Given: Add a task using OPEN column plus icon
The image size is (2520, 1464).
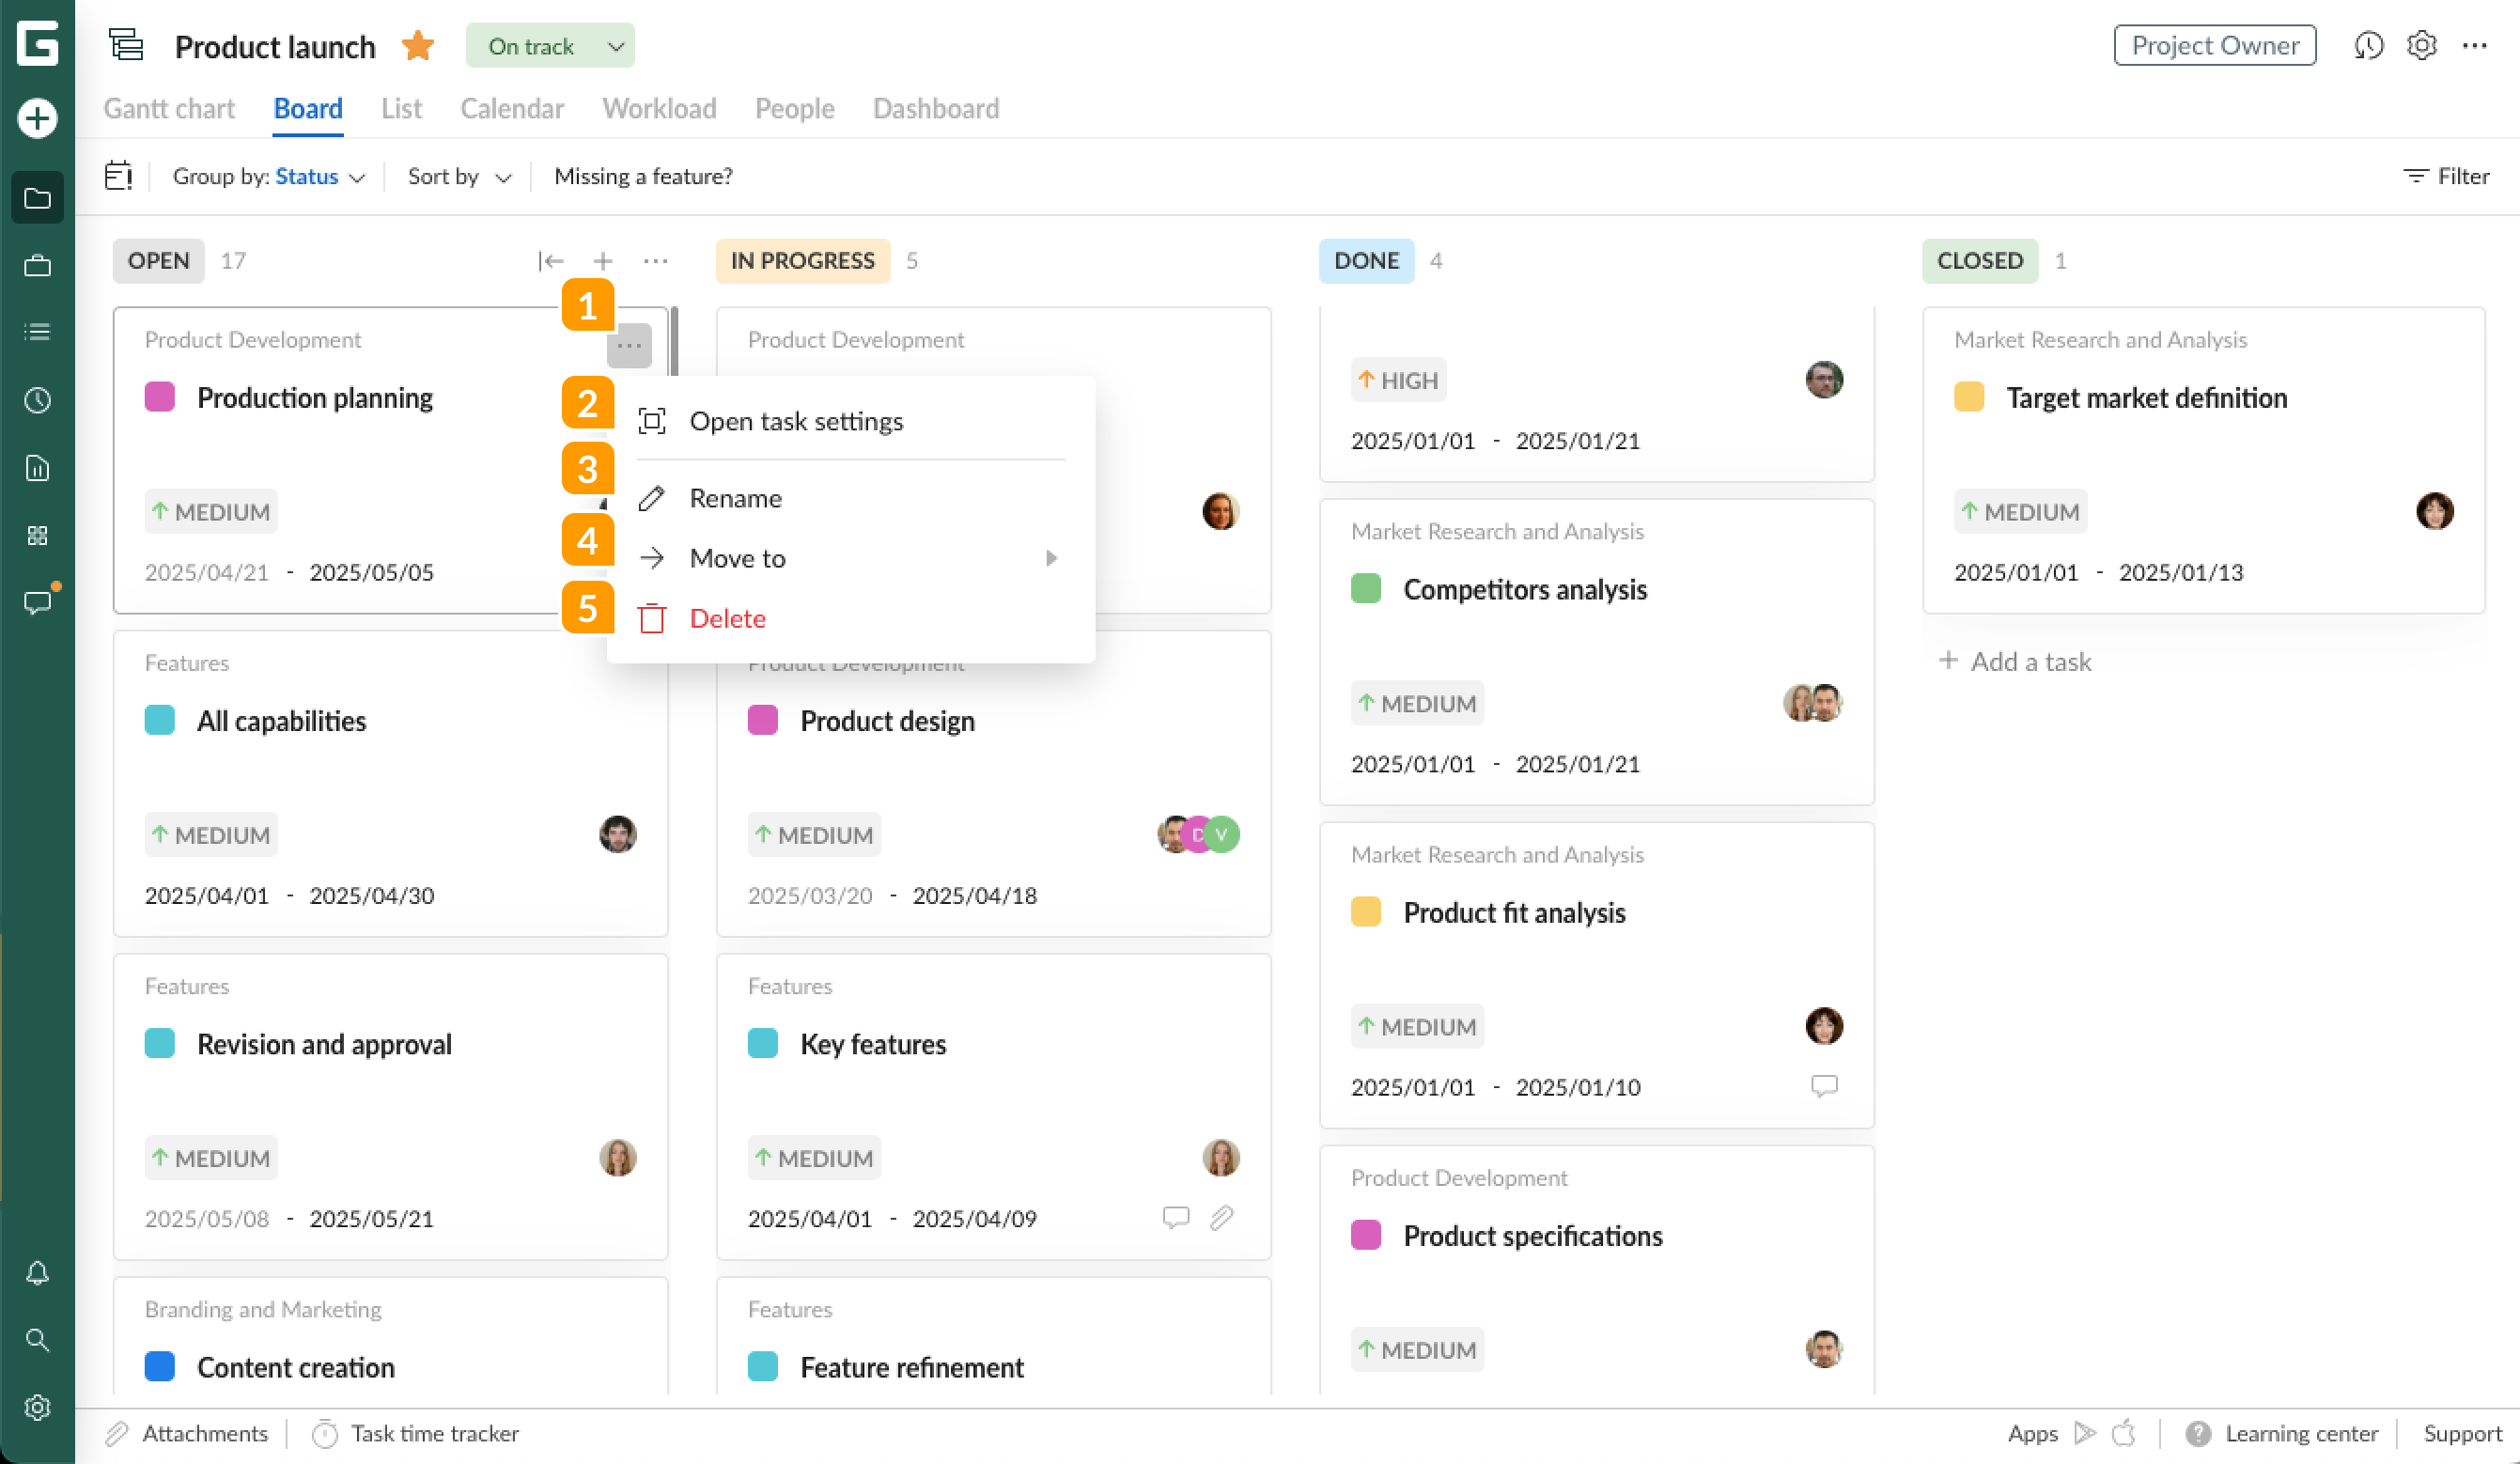Looking at the screenshot, I should tap(603, 261).
